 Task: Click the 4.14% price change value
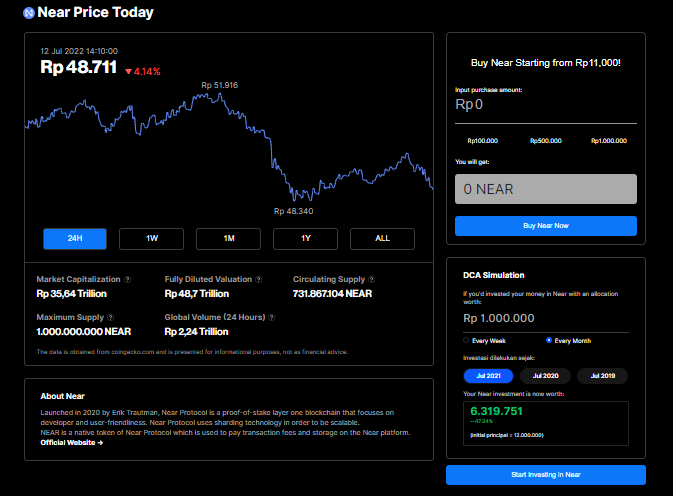tap(147, 72)
